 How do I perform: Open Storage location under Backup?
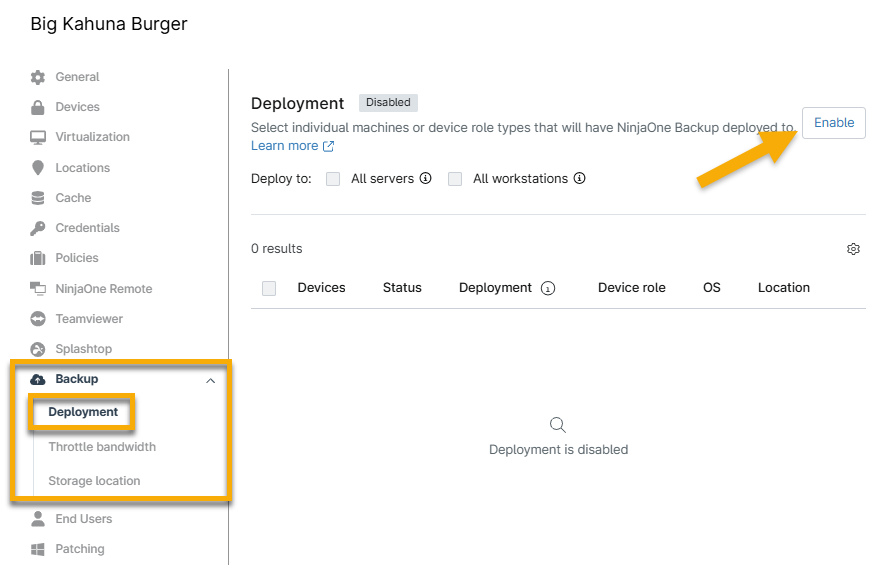[x=94, y=481]
